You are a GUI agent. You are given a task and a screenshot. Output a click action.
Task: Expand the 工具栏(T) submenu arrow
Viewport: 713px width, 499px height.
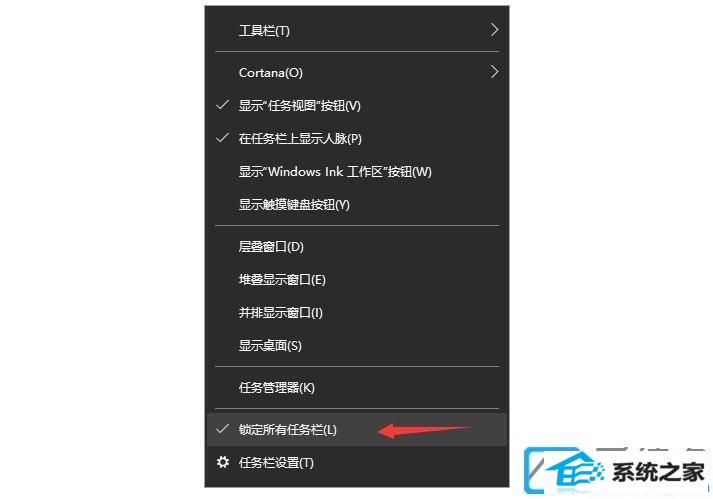(x=494, y=30)
